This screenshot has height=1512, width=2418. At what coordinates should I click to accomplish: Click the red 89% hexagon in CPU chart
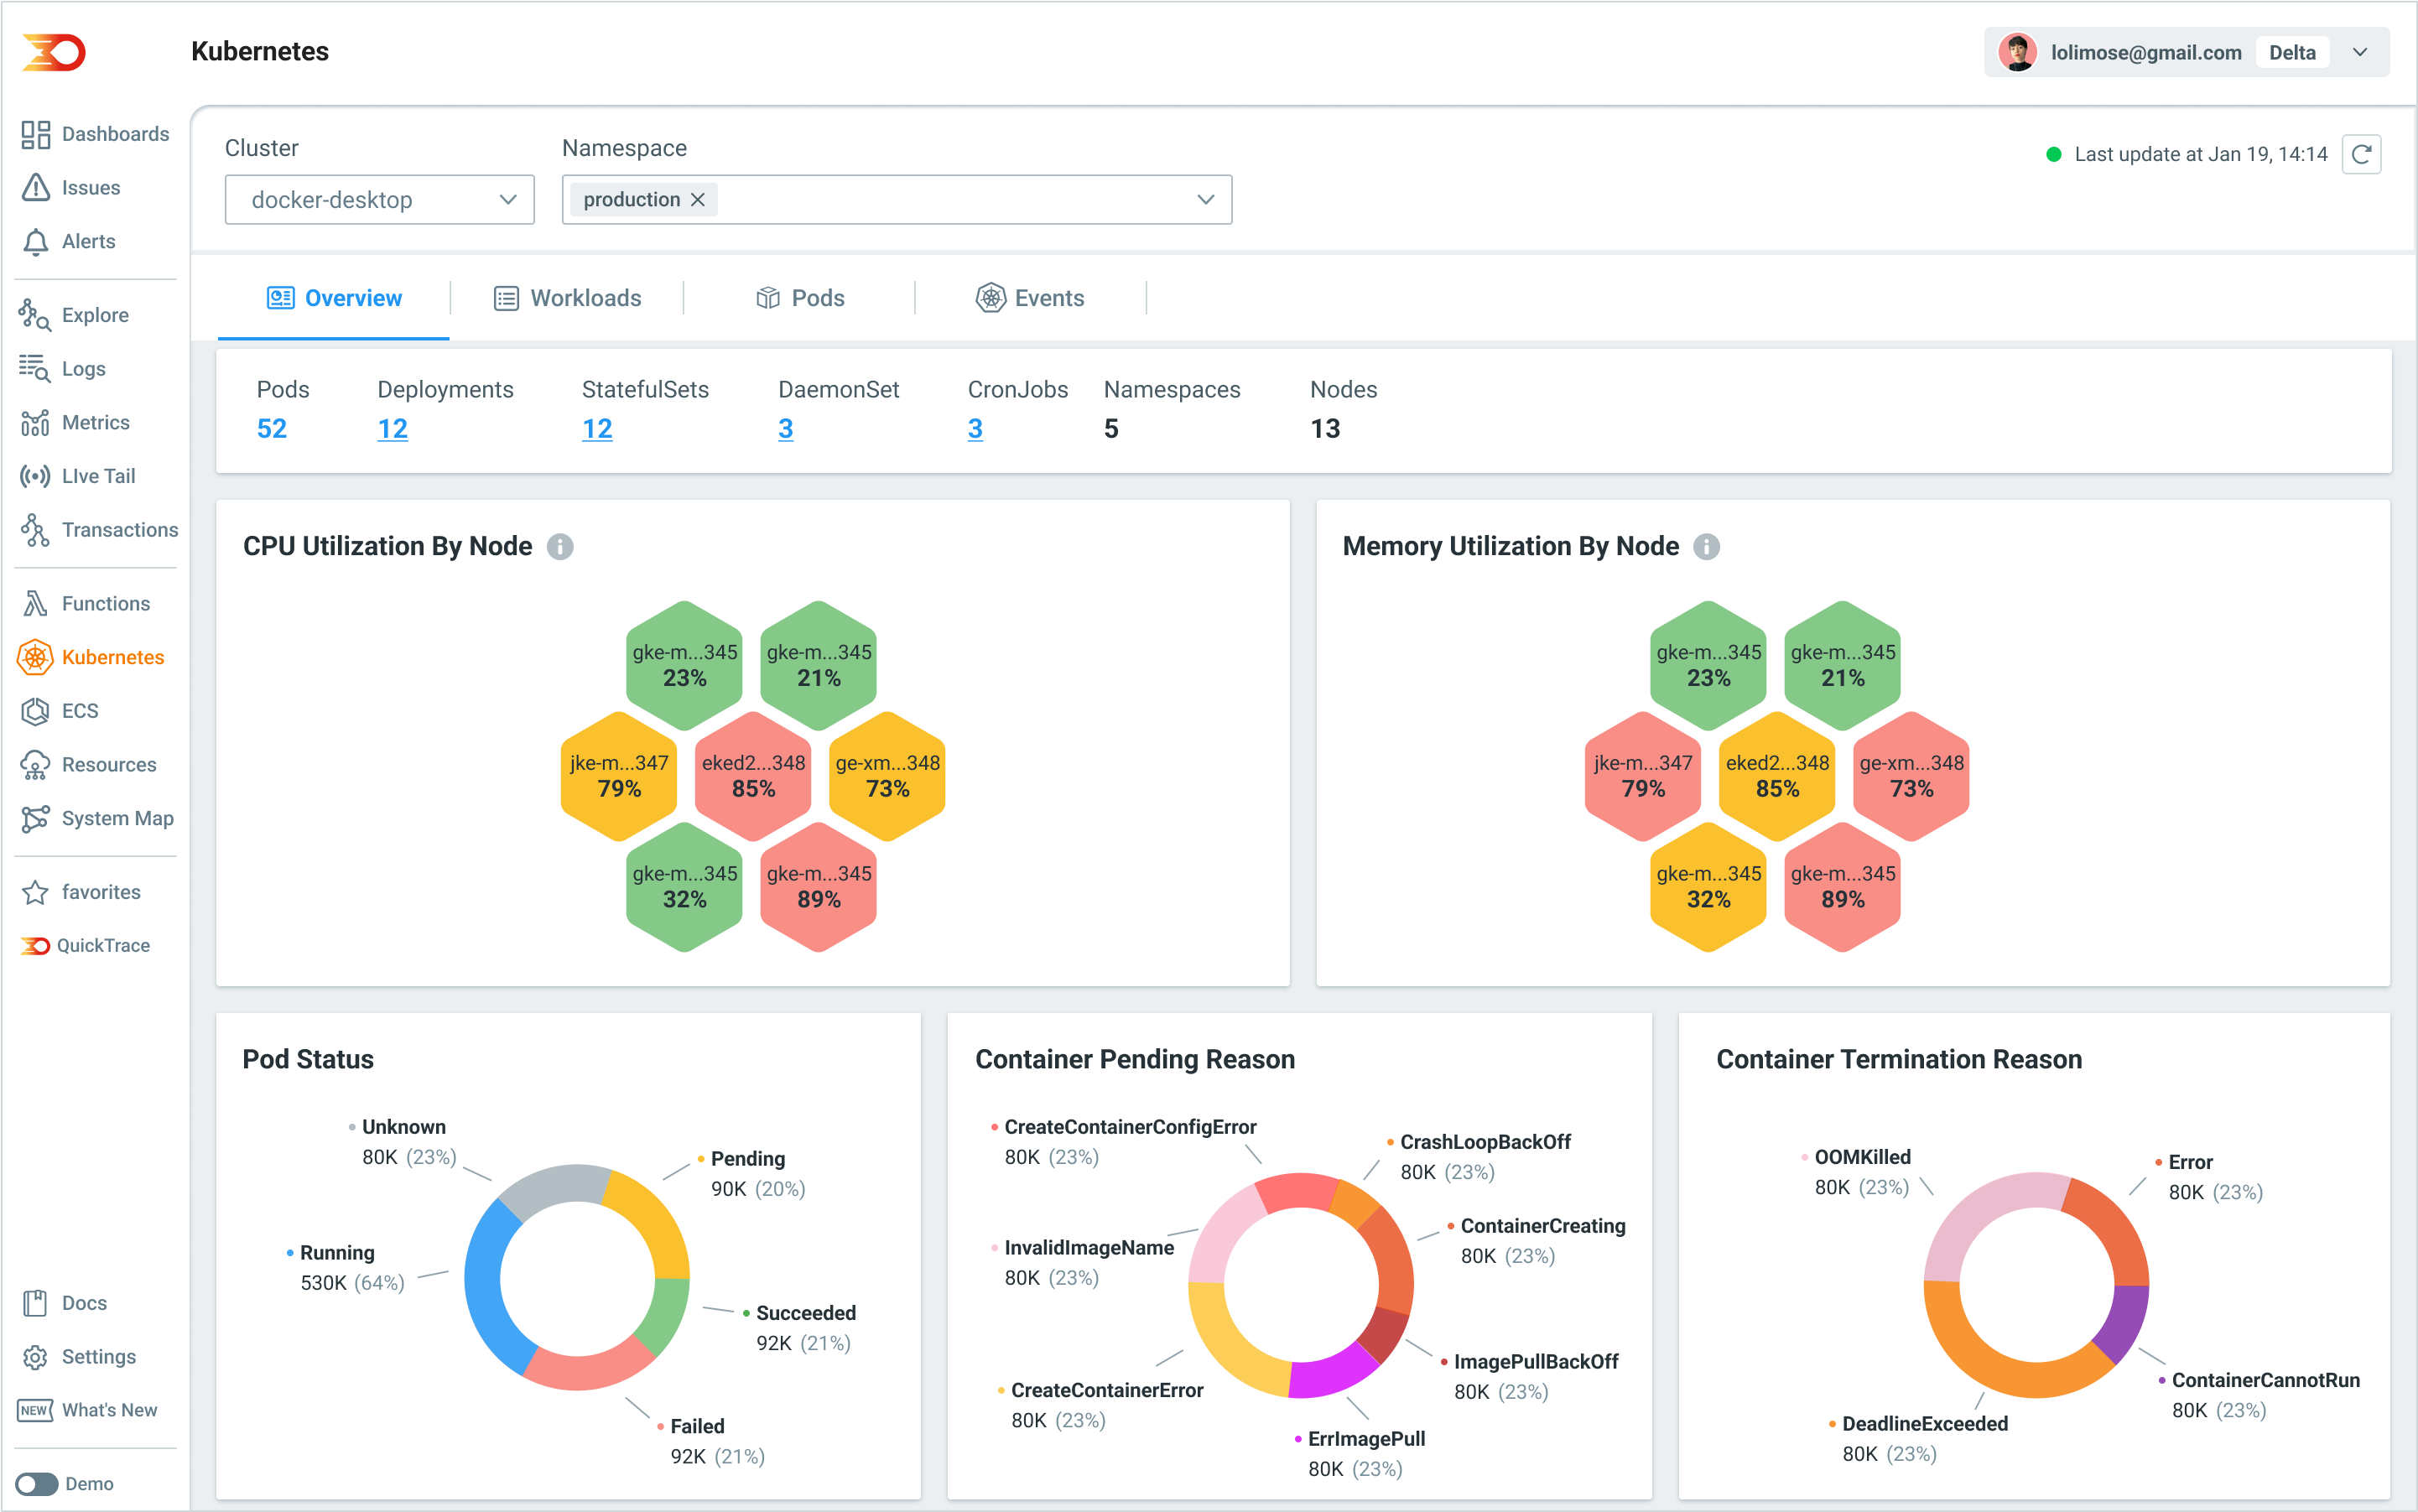(x=818, y=887)
